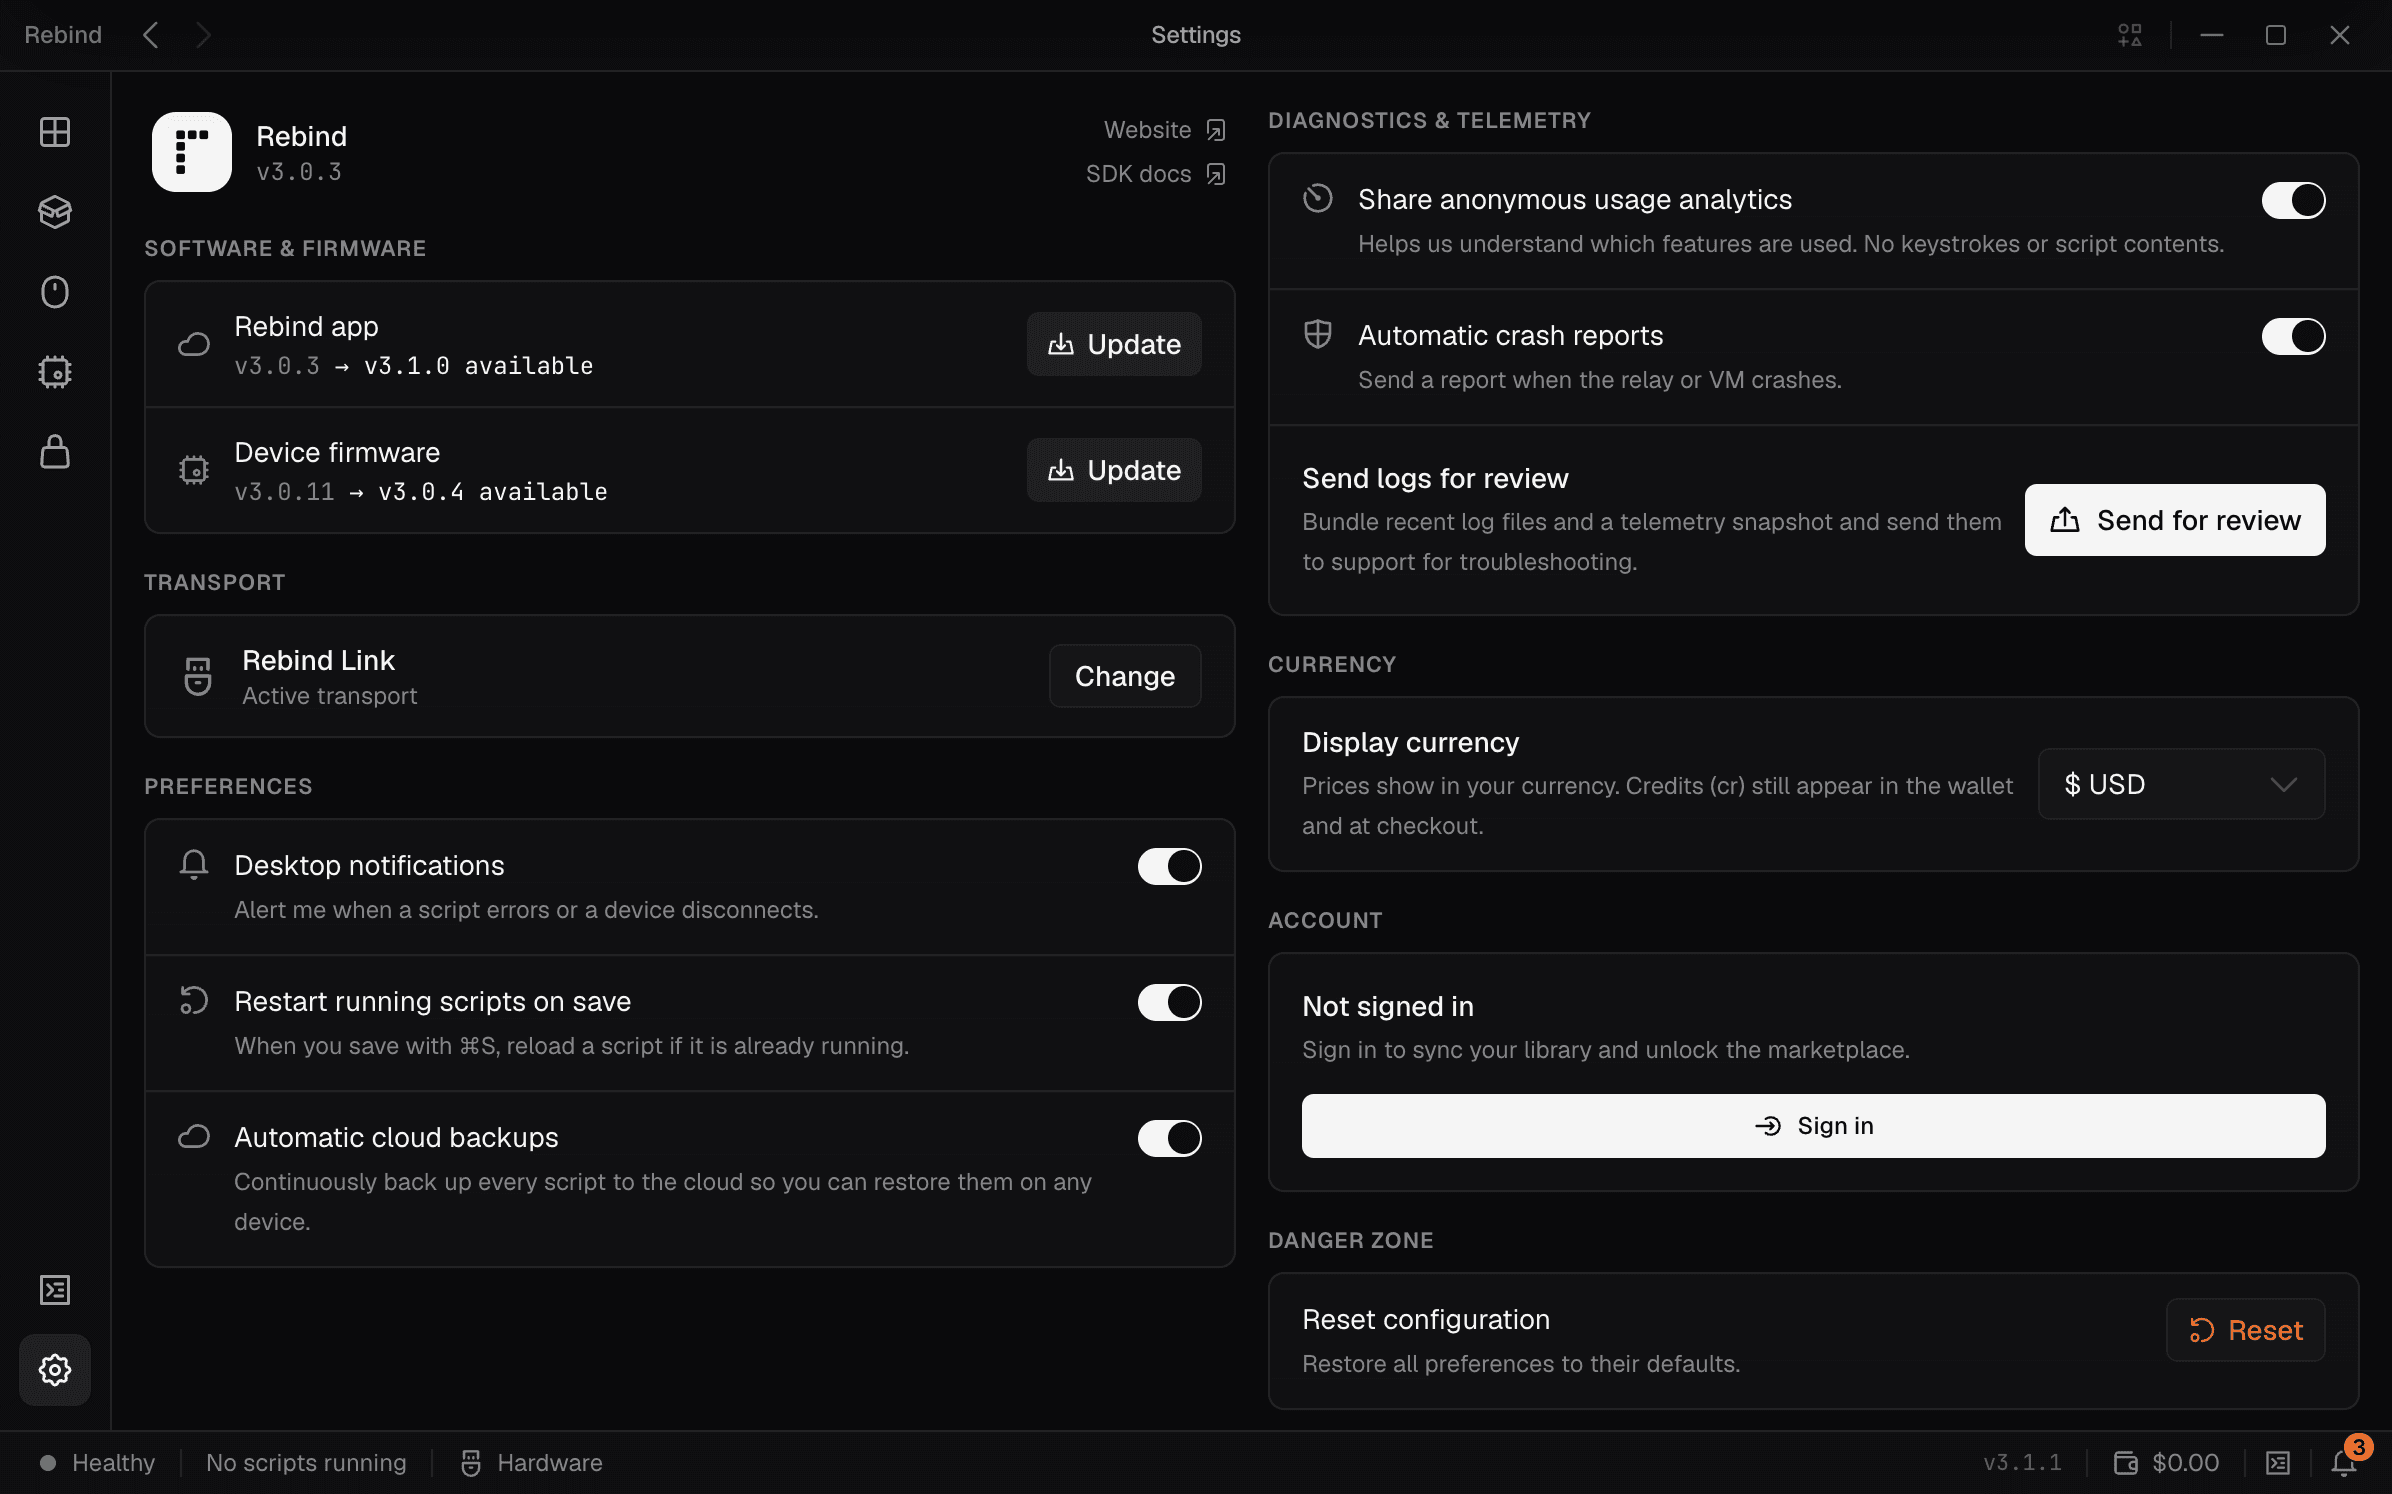
Task: Open the wallet balance $0.00
Action: pos(2166,1463)
